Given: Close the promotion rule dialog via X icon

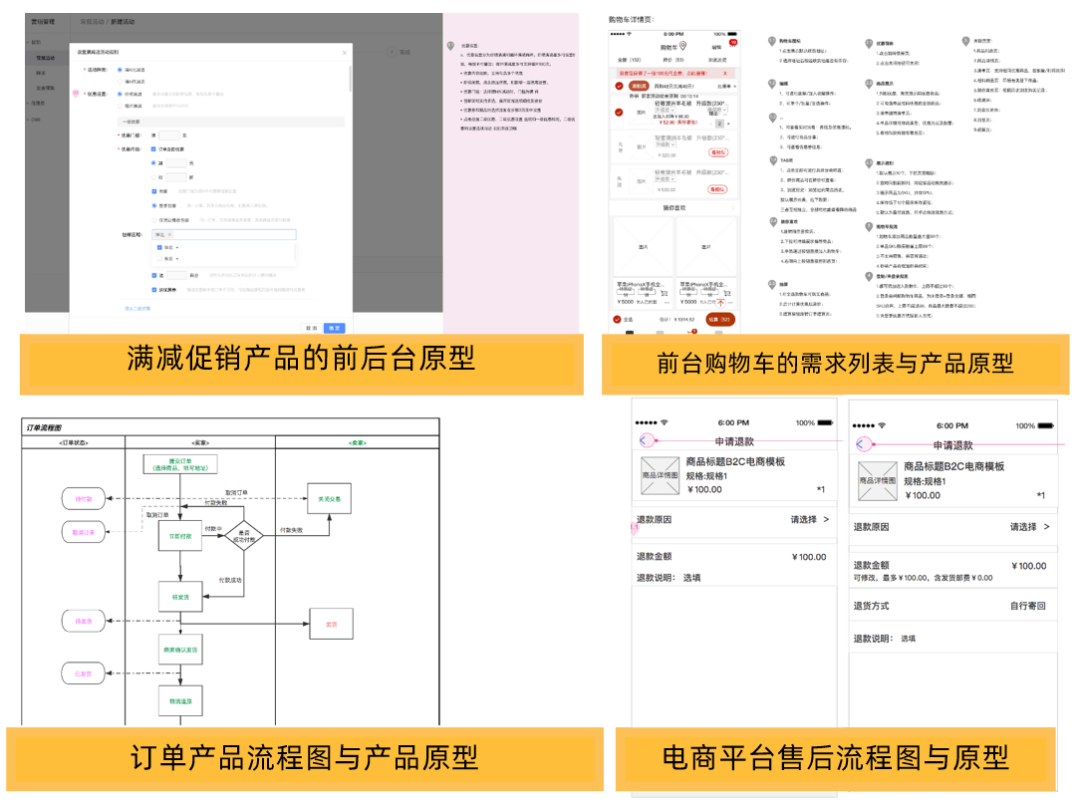Looking at the screenshot, I should pos(344,52).
